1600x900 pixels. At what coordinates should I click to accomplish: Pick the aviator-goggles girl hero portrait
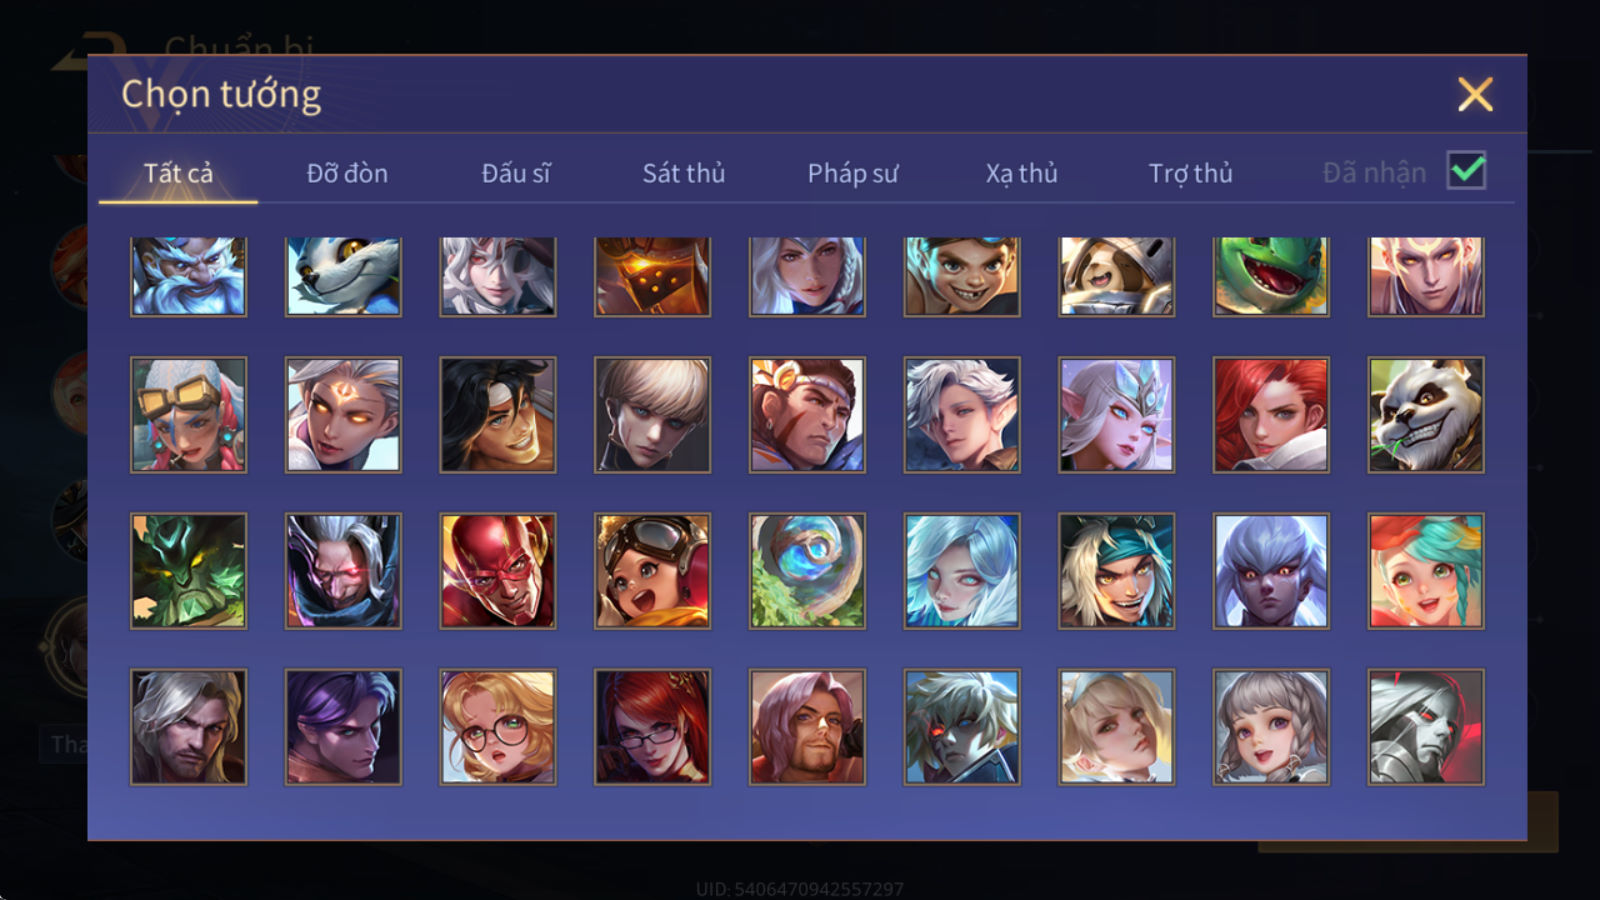click(652, 571)
